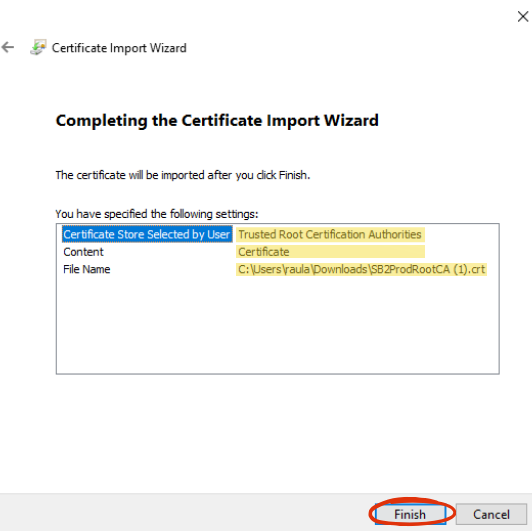Click the Certificate content value

coord(264,252)
